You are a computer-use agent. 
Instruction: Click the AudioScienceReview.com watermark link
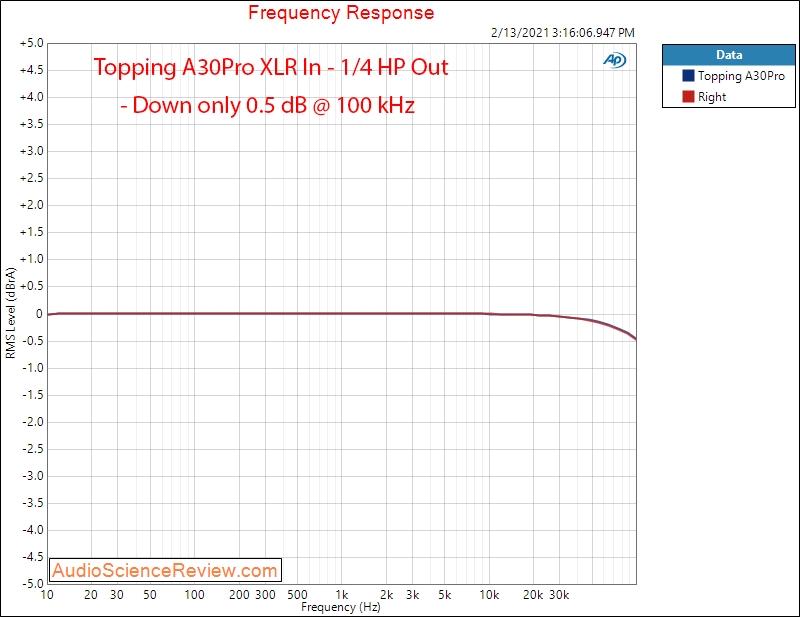pos(165,570)
